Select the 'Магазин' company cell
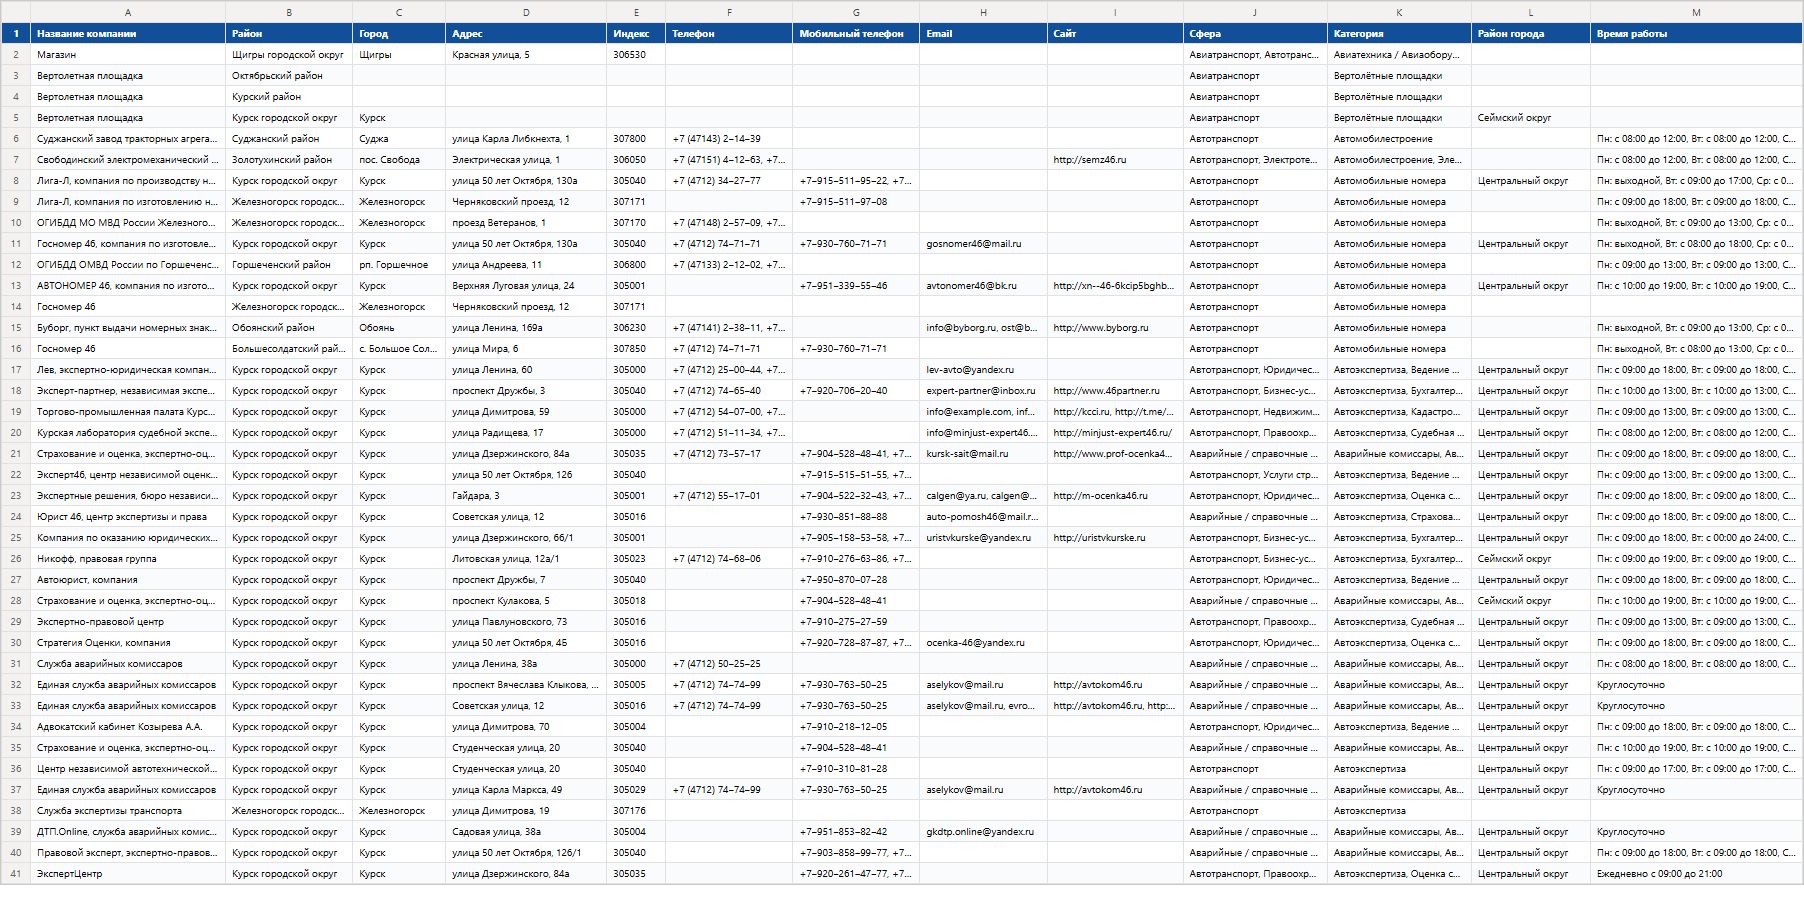This screenshot has width=1804, height=902. coord(128,55)
